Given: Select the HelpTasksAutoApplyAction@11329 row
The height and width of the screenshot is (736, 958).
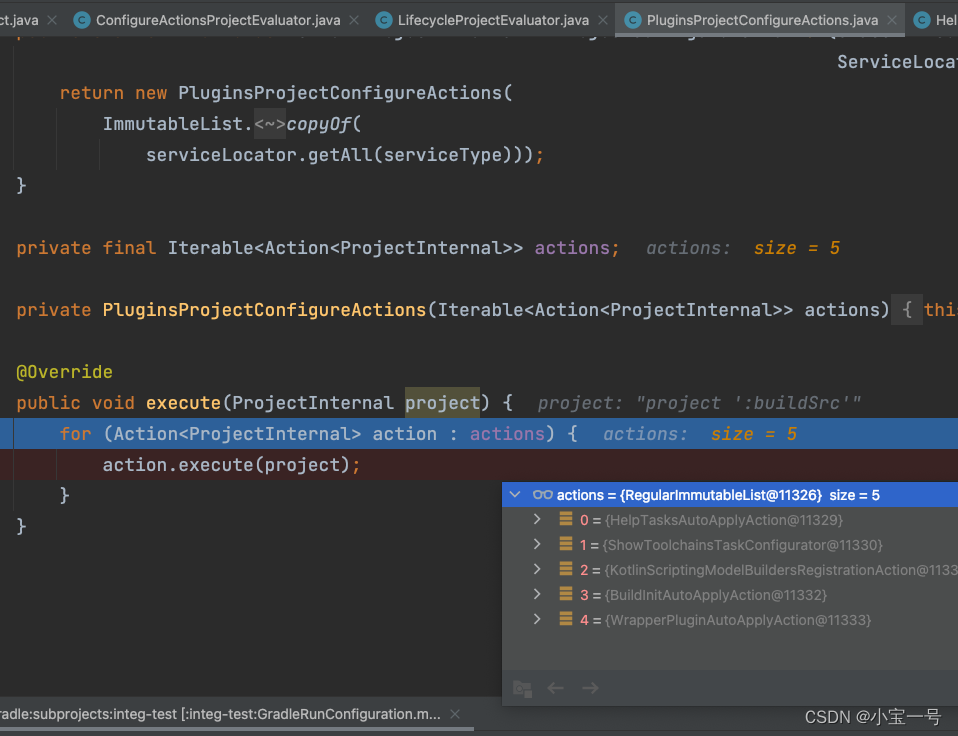Looking at the screenshot, I should tap(729, 520).
